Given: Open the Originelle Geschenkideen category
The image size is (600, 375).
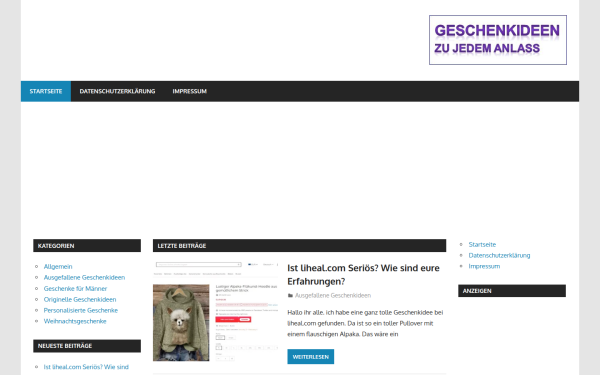Looking at the screenshot, I should (x=80, y=299).
